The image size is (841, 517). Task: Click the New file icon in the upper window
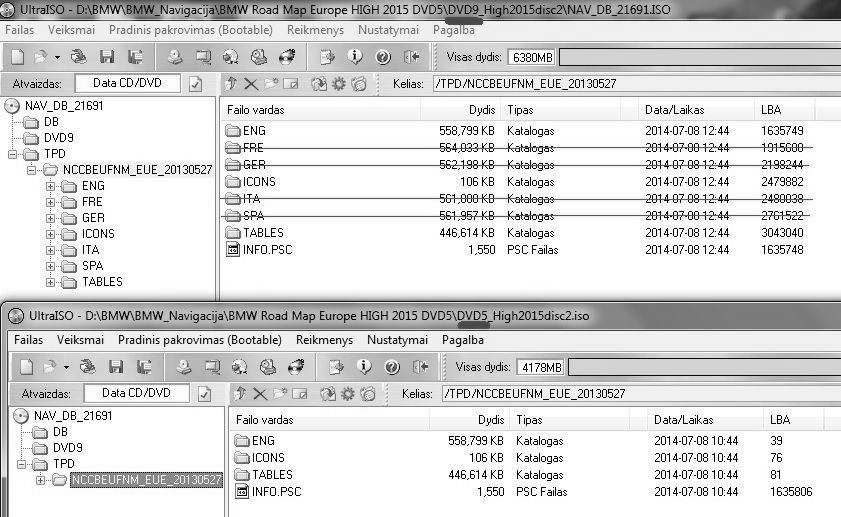(x=15, y=57)
